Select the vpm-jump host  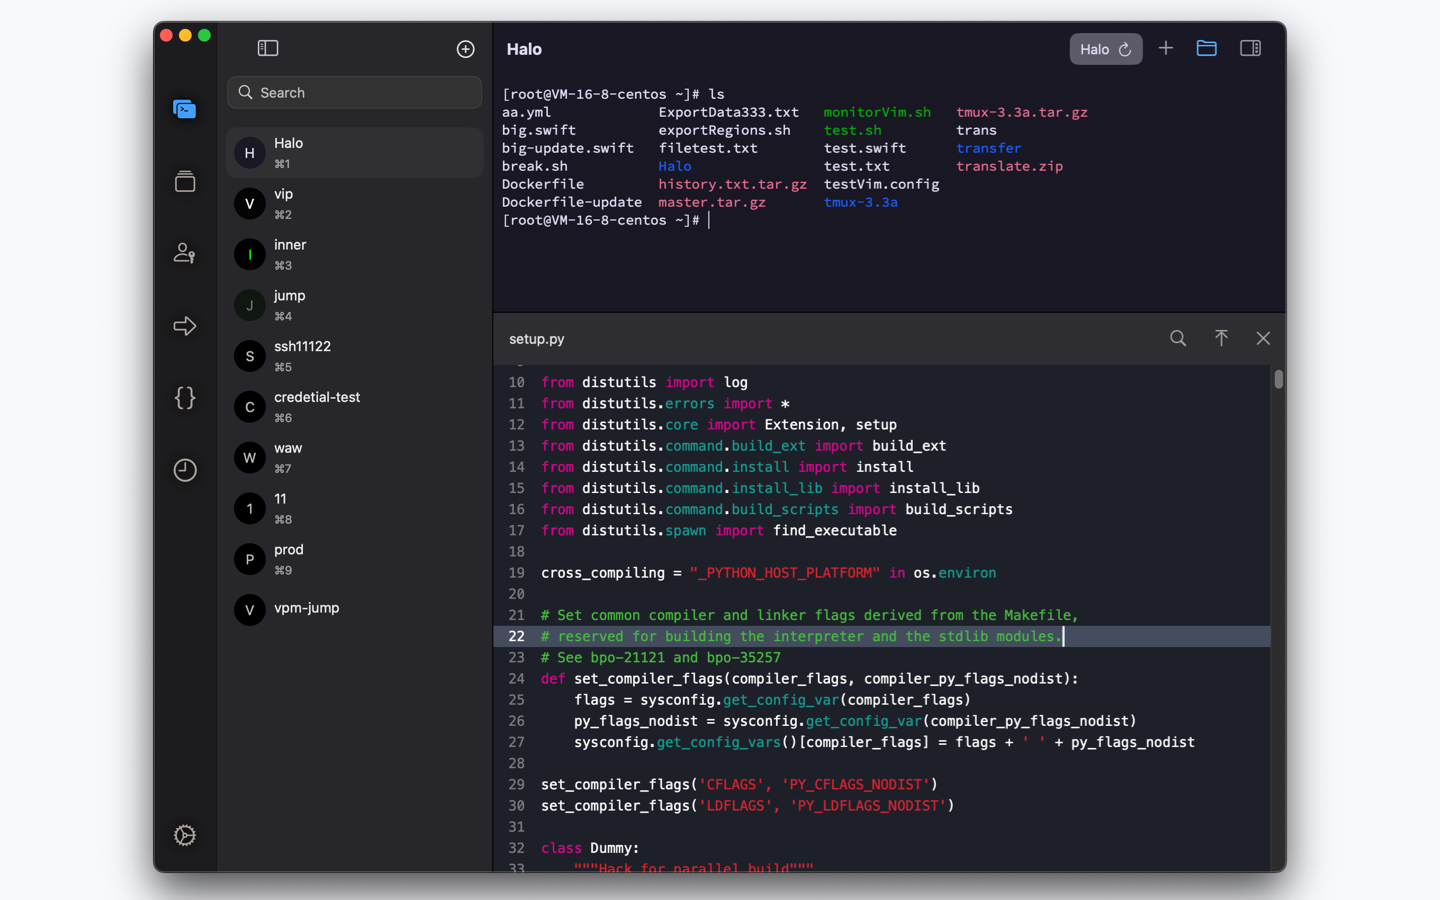point(354,609)
